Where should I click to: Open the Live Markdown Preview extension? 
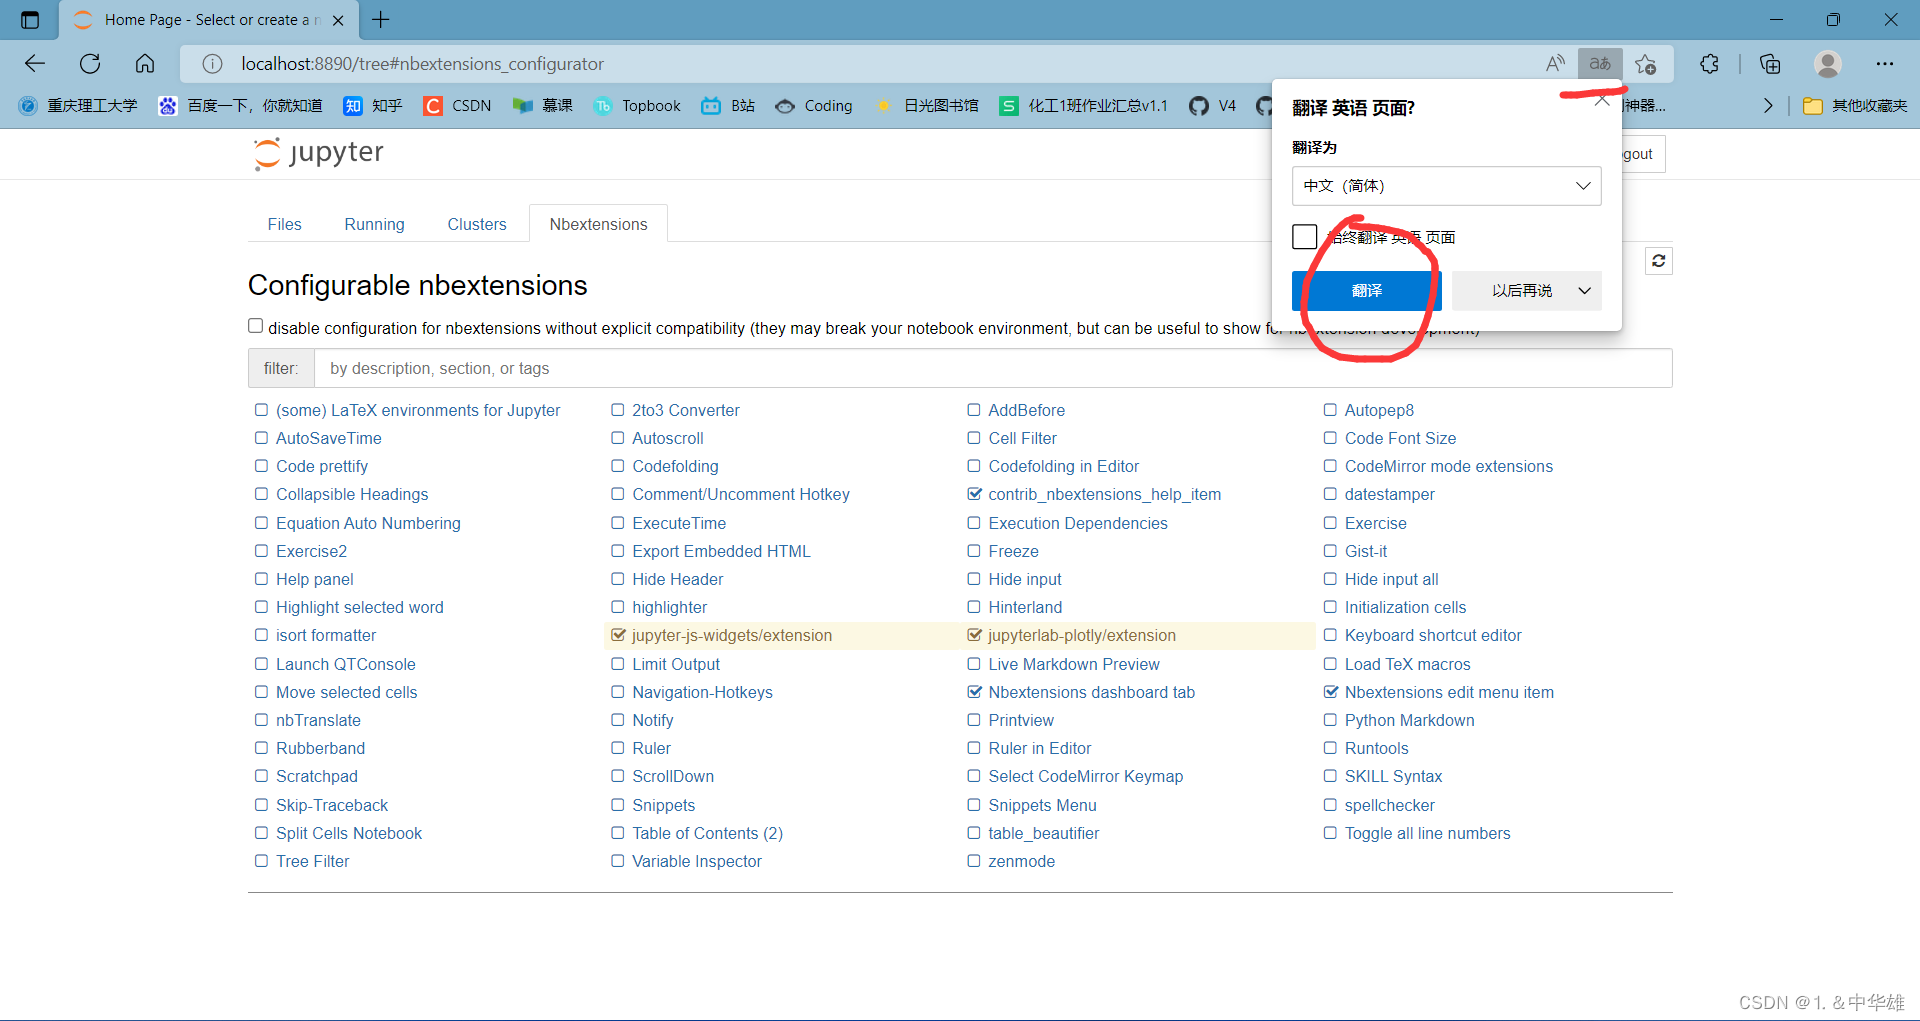pyautogui.click(x=1074, y=664)
